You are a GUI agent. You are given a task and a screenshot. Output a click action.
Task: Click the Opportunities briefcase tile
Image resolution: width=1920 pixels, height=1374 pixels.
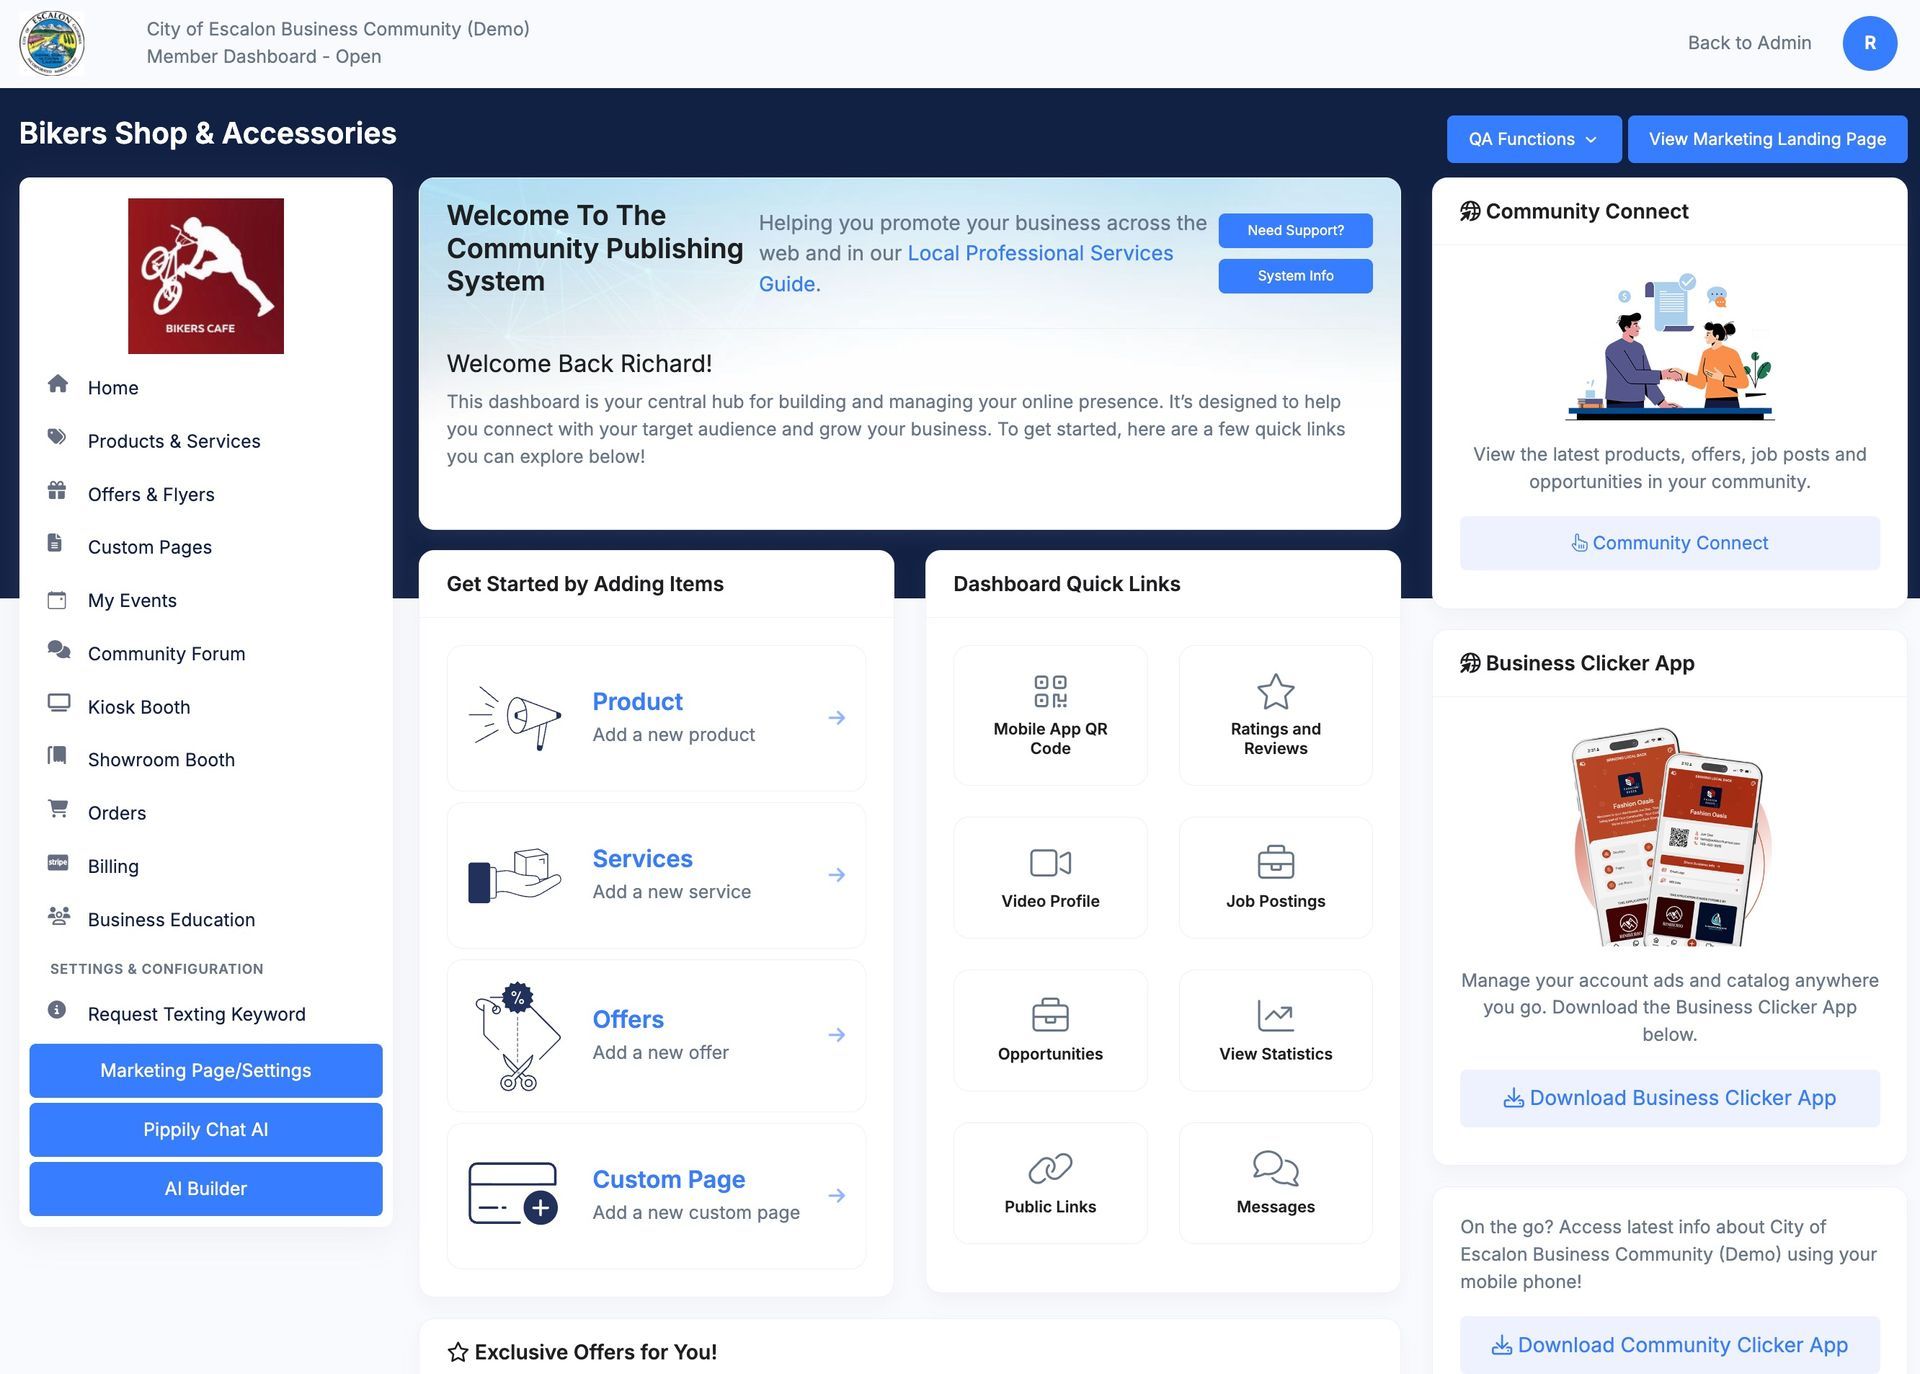(1049, 1030)
